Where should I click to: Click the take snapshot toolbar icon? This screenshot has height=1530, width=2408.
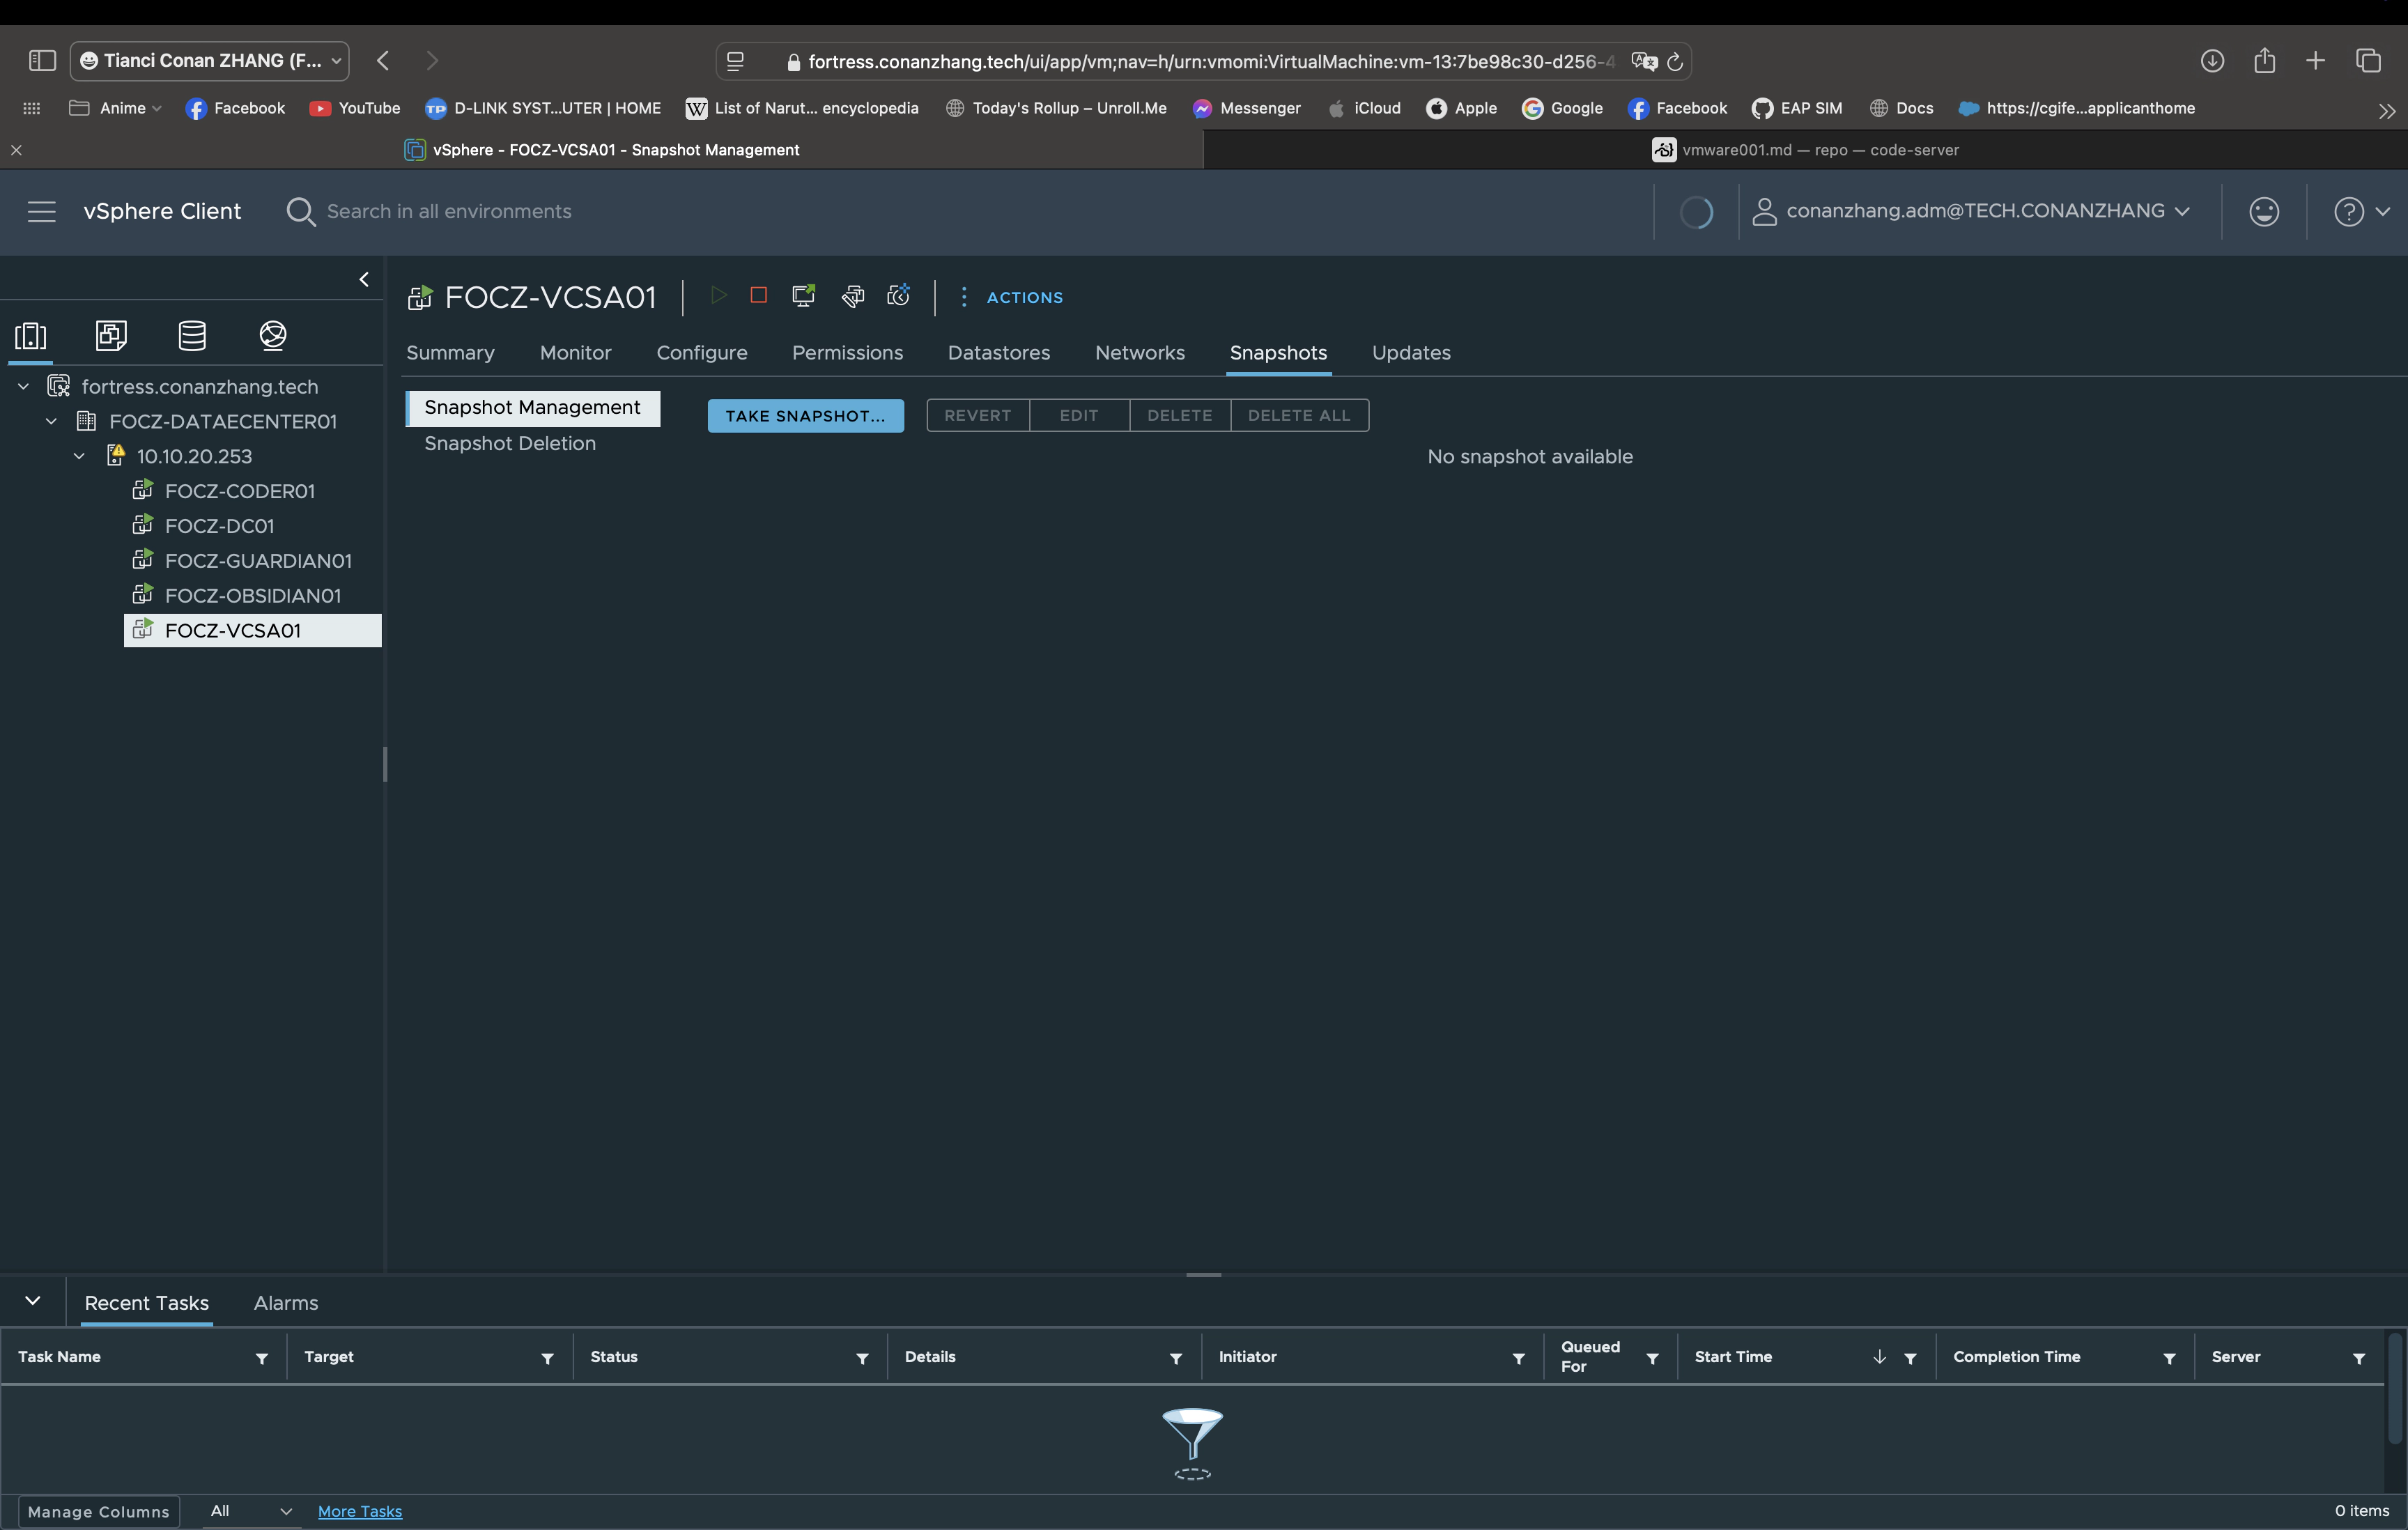click(x=898, y=296)
